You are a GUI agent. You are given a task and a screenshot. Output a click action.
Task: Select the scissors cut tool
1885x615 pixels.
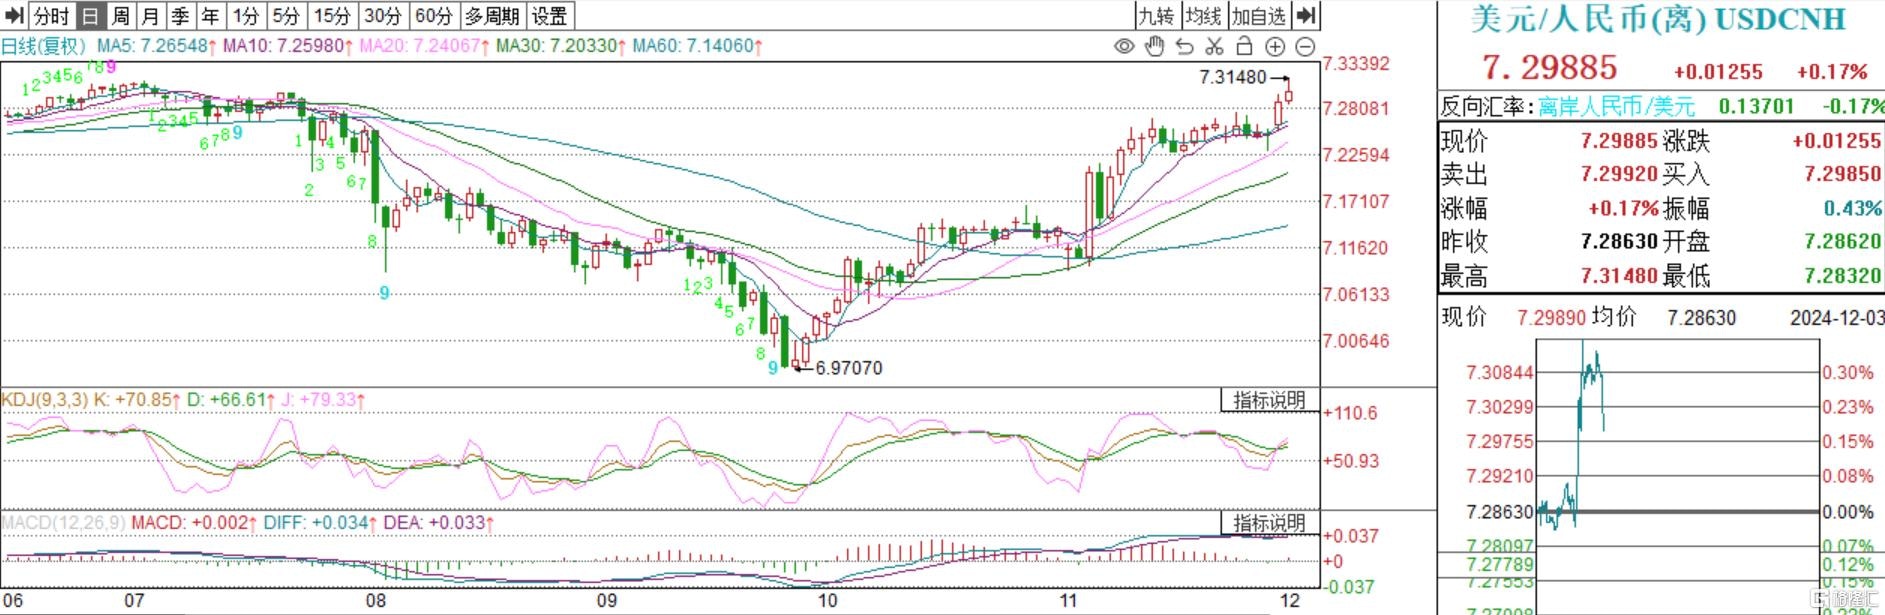coord(1214,46)
